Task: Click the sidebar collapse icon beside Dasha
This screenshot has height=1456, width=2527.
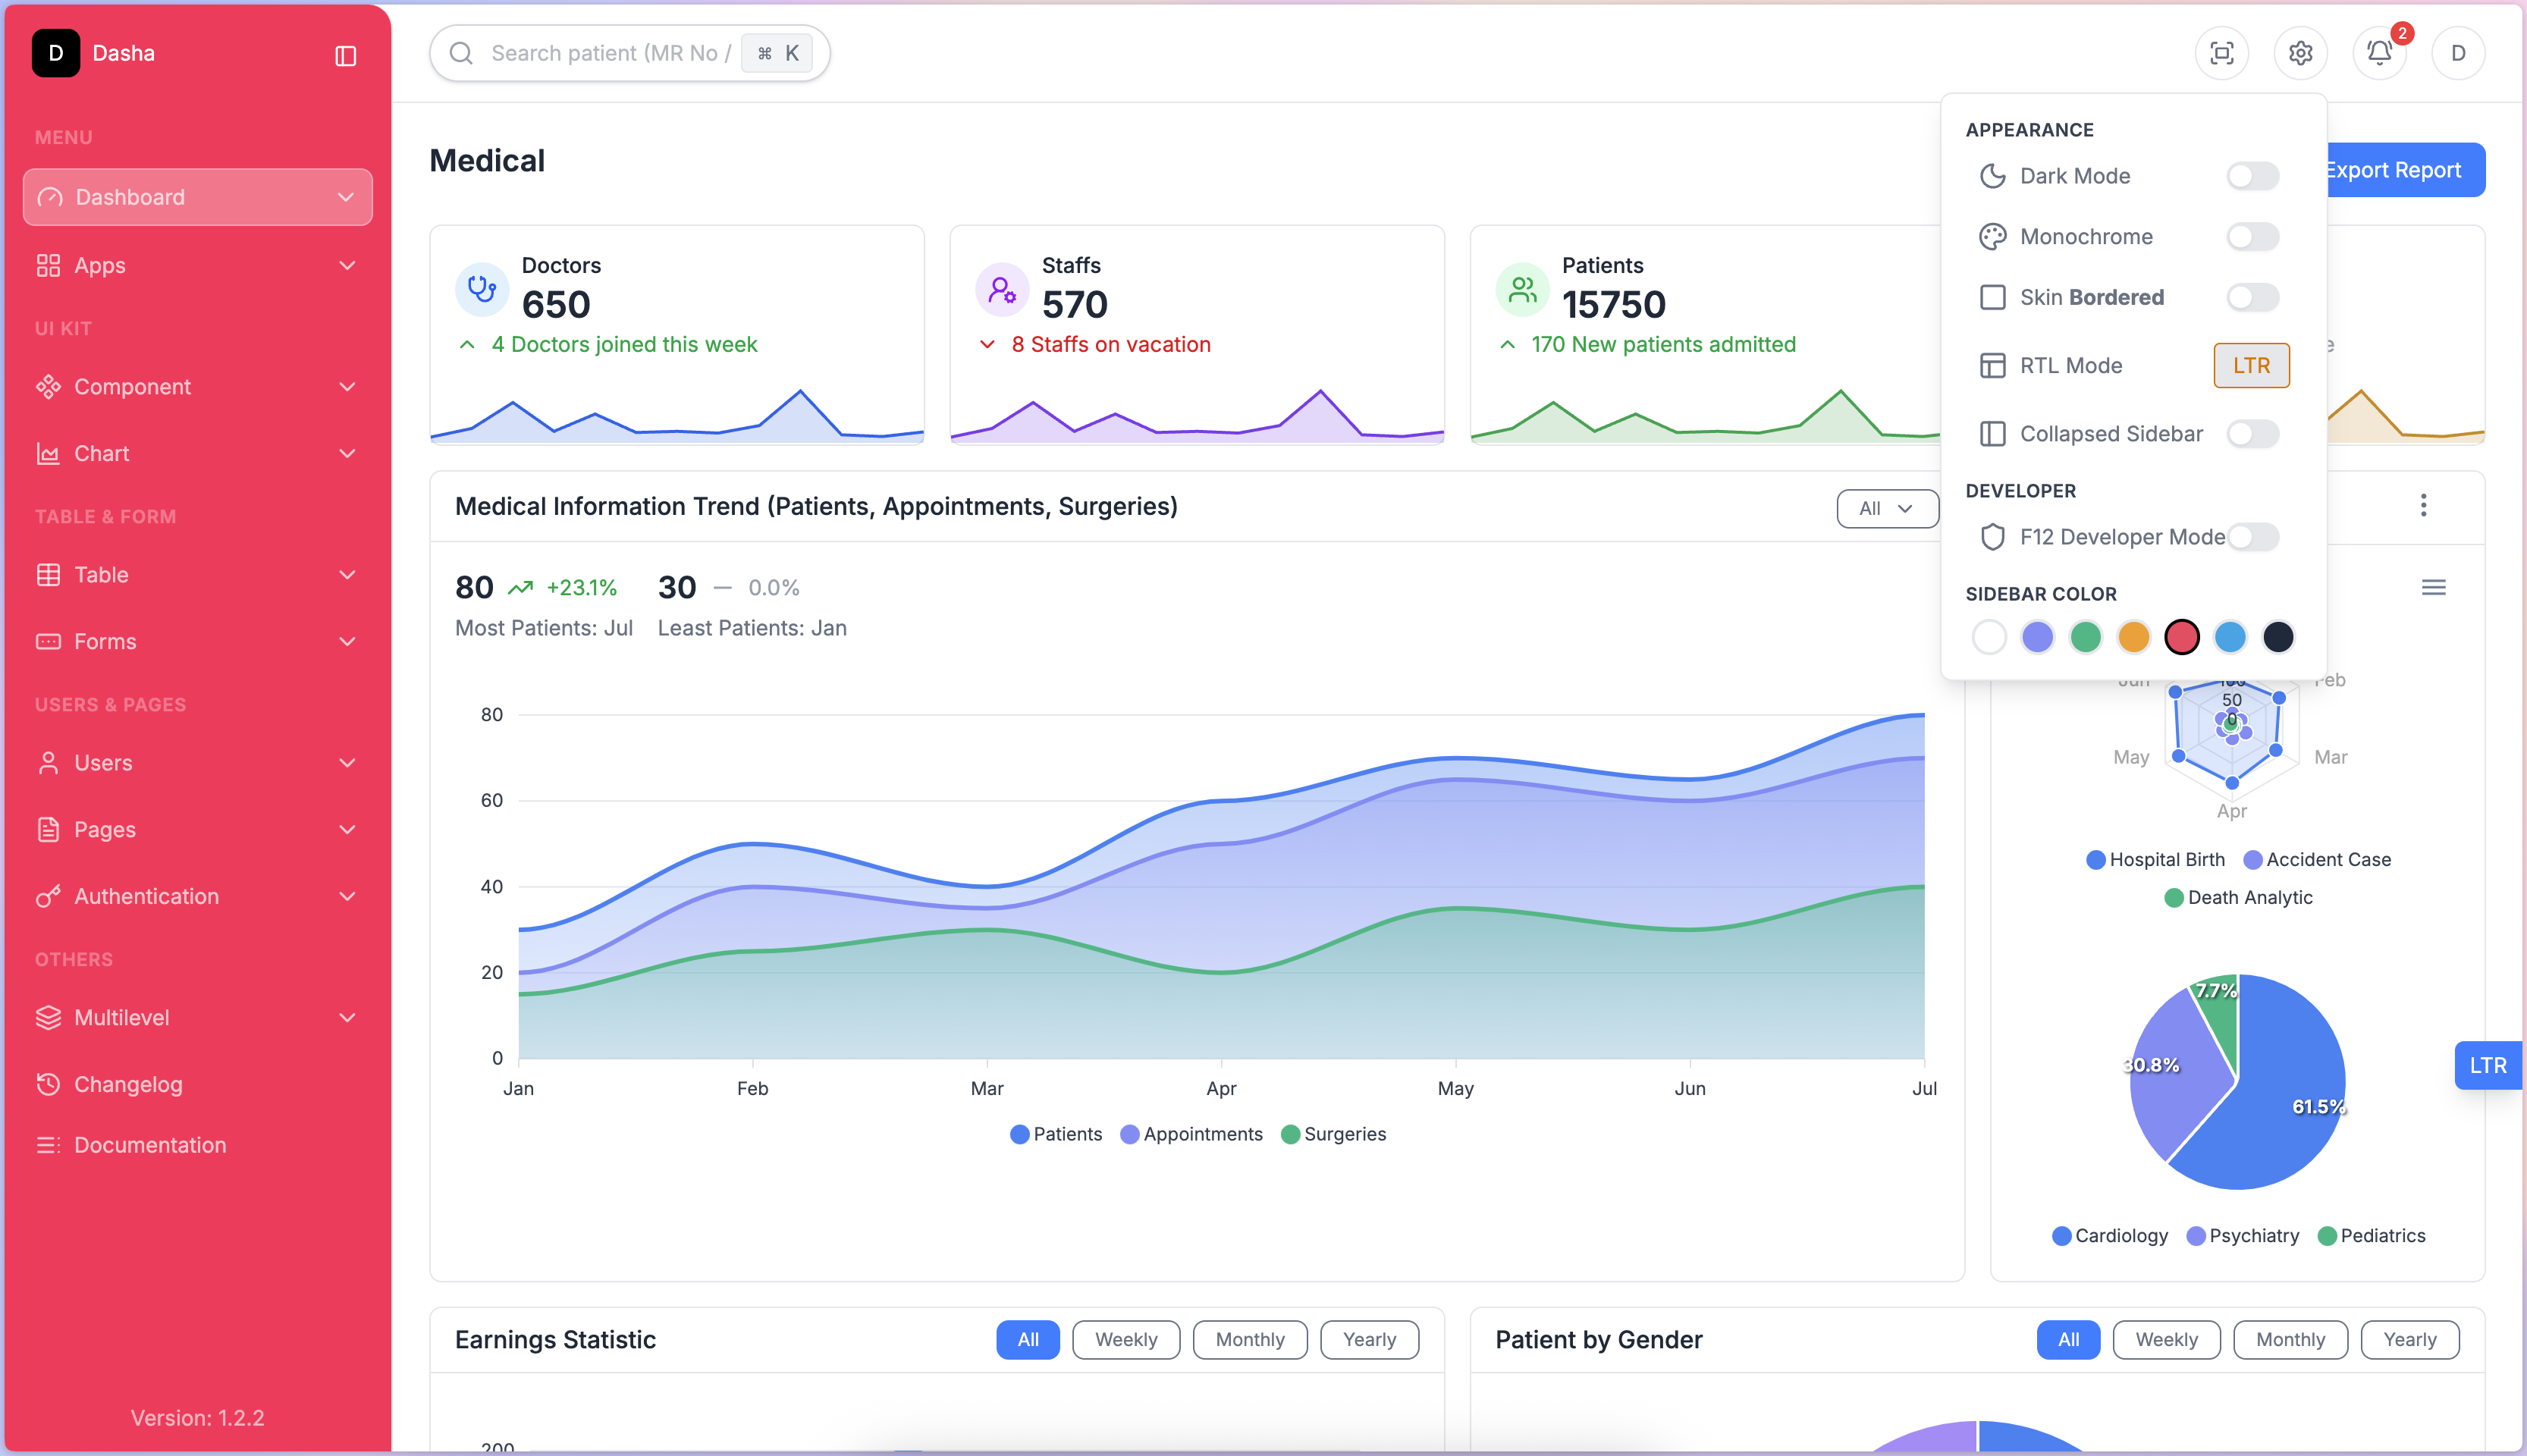Action: coord(345,56)
